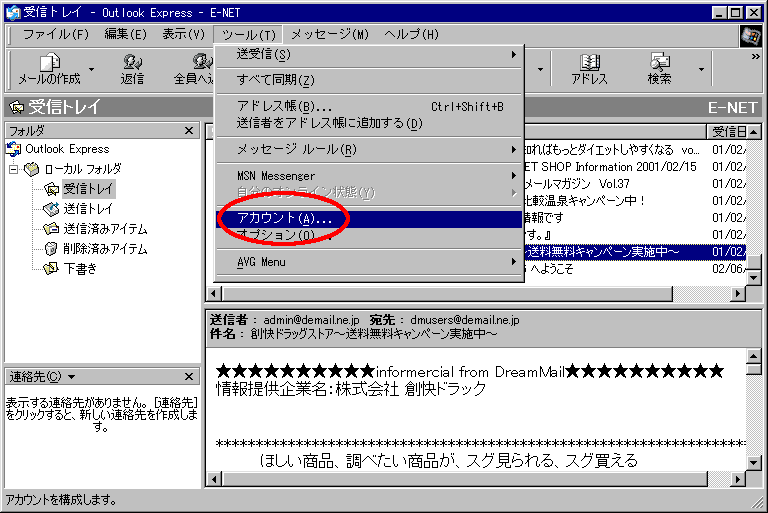Click preview pane horizontal scroll right arrow
This screenshot has height=513, width=768.
pos(738,479)
